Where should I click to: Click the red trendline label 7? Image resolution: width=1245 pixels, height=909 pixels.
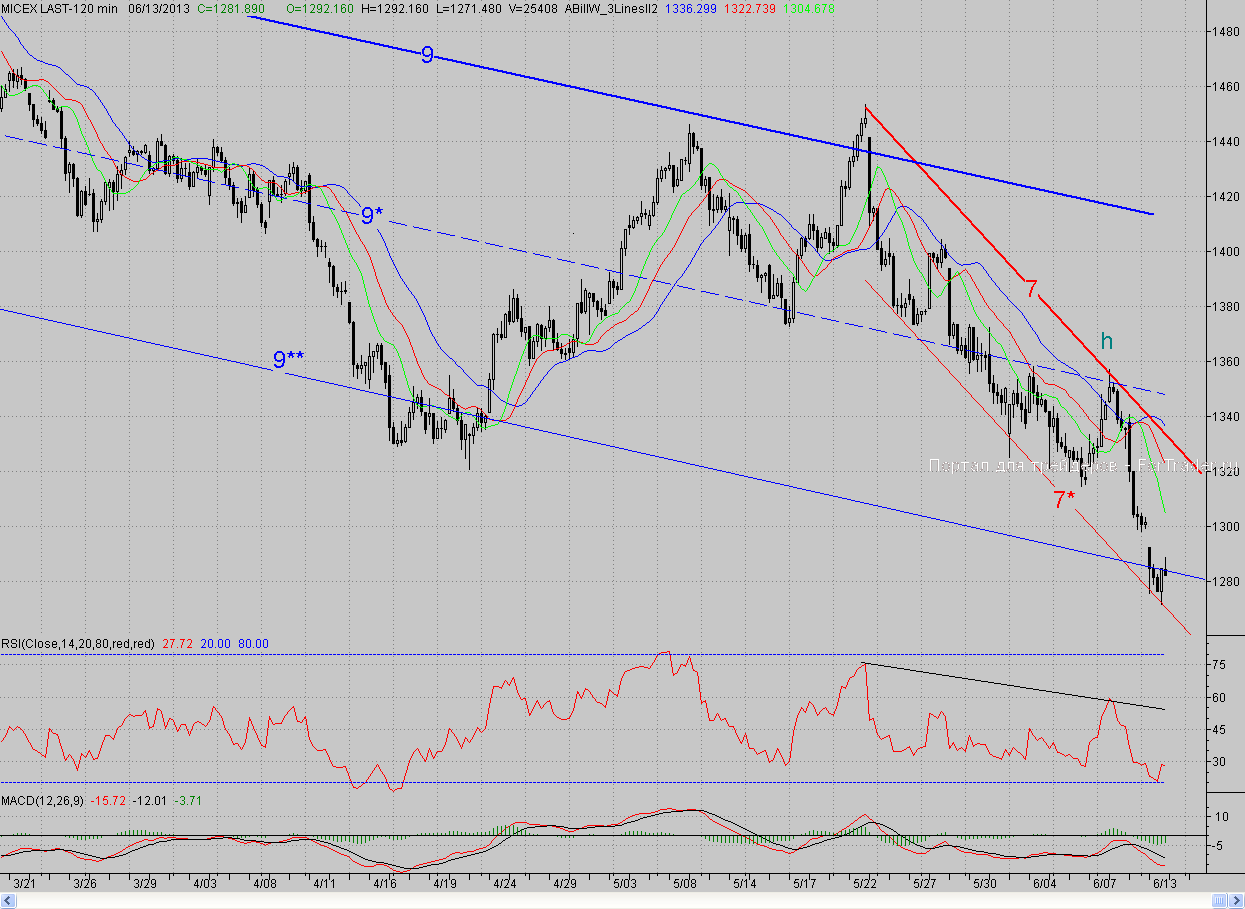click(x=1031, y=290)
